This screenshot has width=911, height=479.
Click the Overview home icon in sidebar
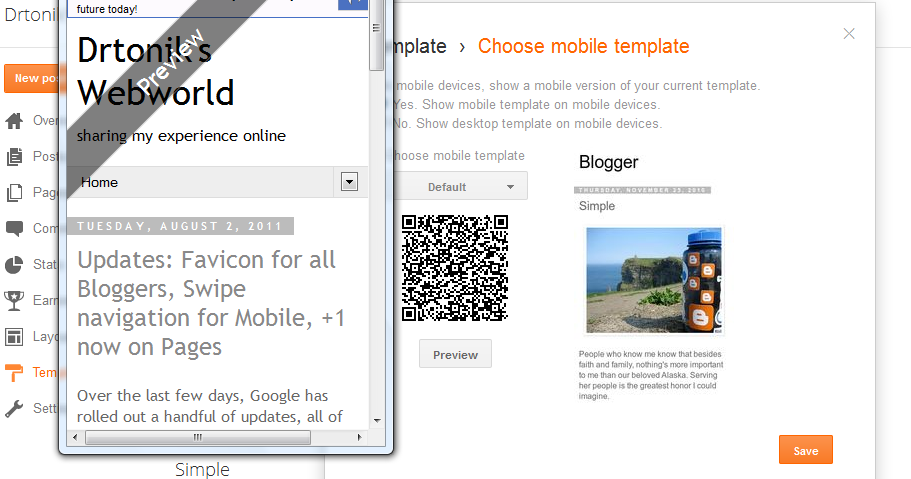[x=15, y=121]
